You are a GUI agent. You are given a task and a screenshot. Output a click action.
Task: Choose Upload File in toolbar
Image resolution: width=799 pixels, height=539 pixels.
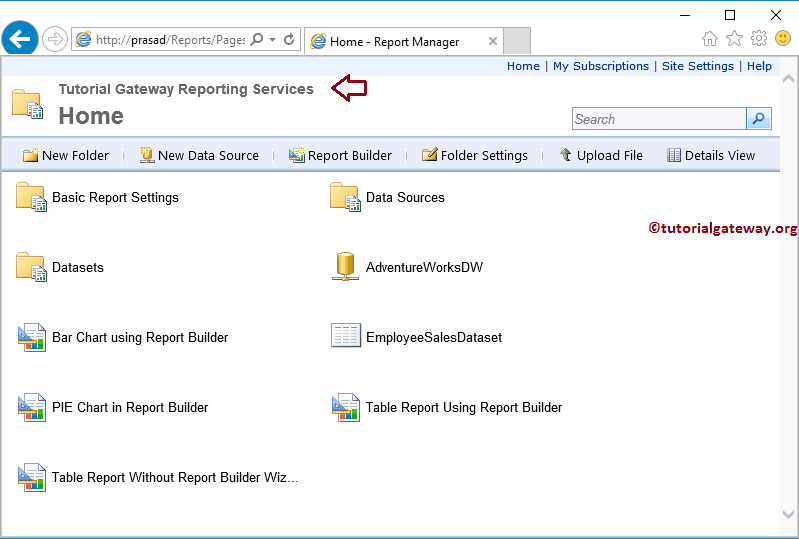coord(609,155)
